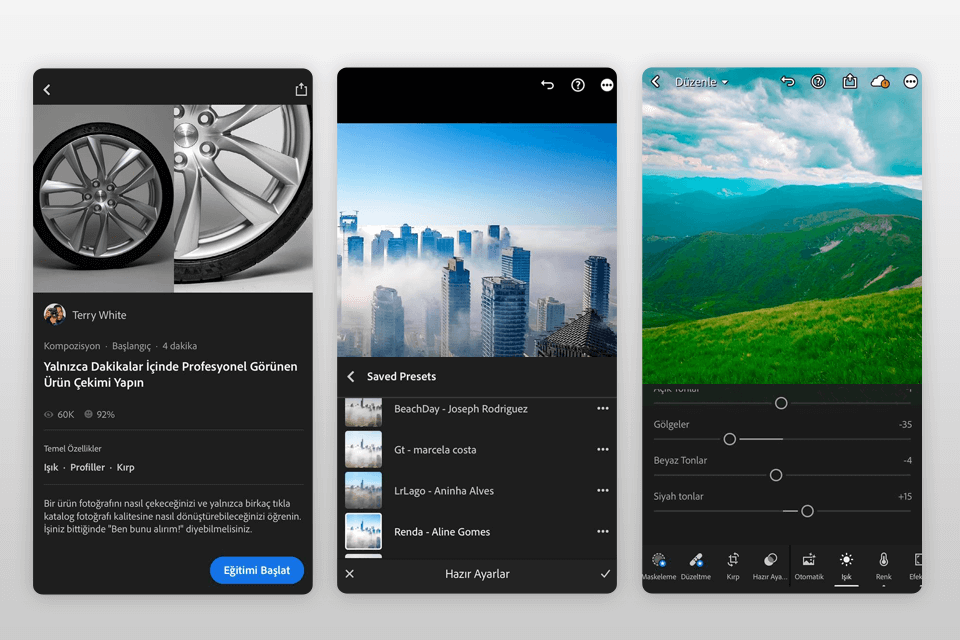The width and height of the screenshot is (960, 640).
Task: Tap the undo arrow above the mountain photo
Action: (x=789, y=81)
